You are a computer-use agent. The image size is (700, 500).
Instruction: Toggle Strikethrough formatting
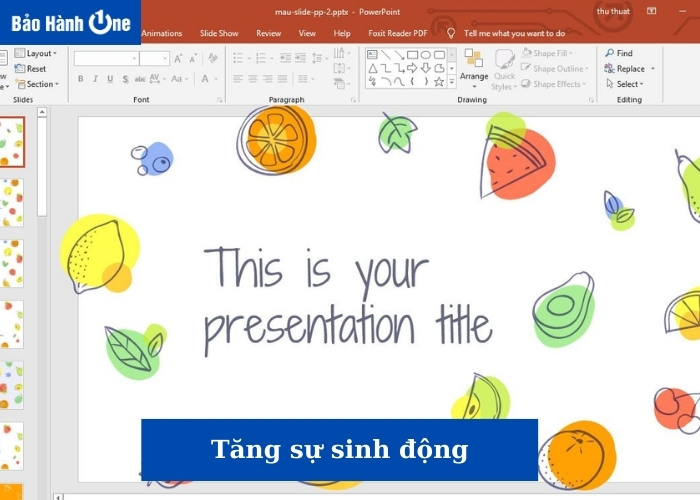[x=140, y=79]
